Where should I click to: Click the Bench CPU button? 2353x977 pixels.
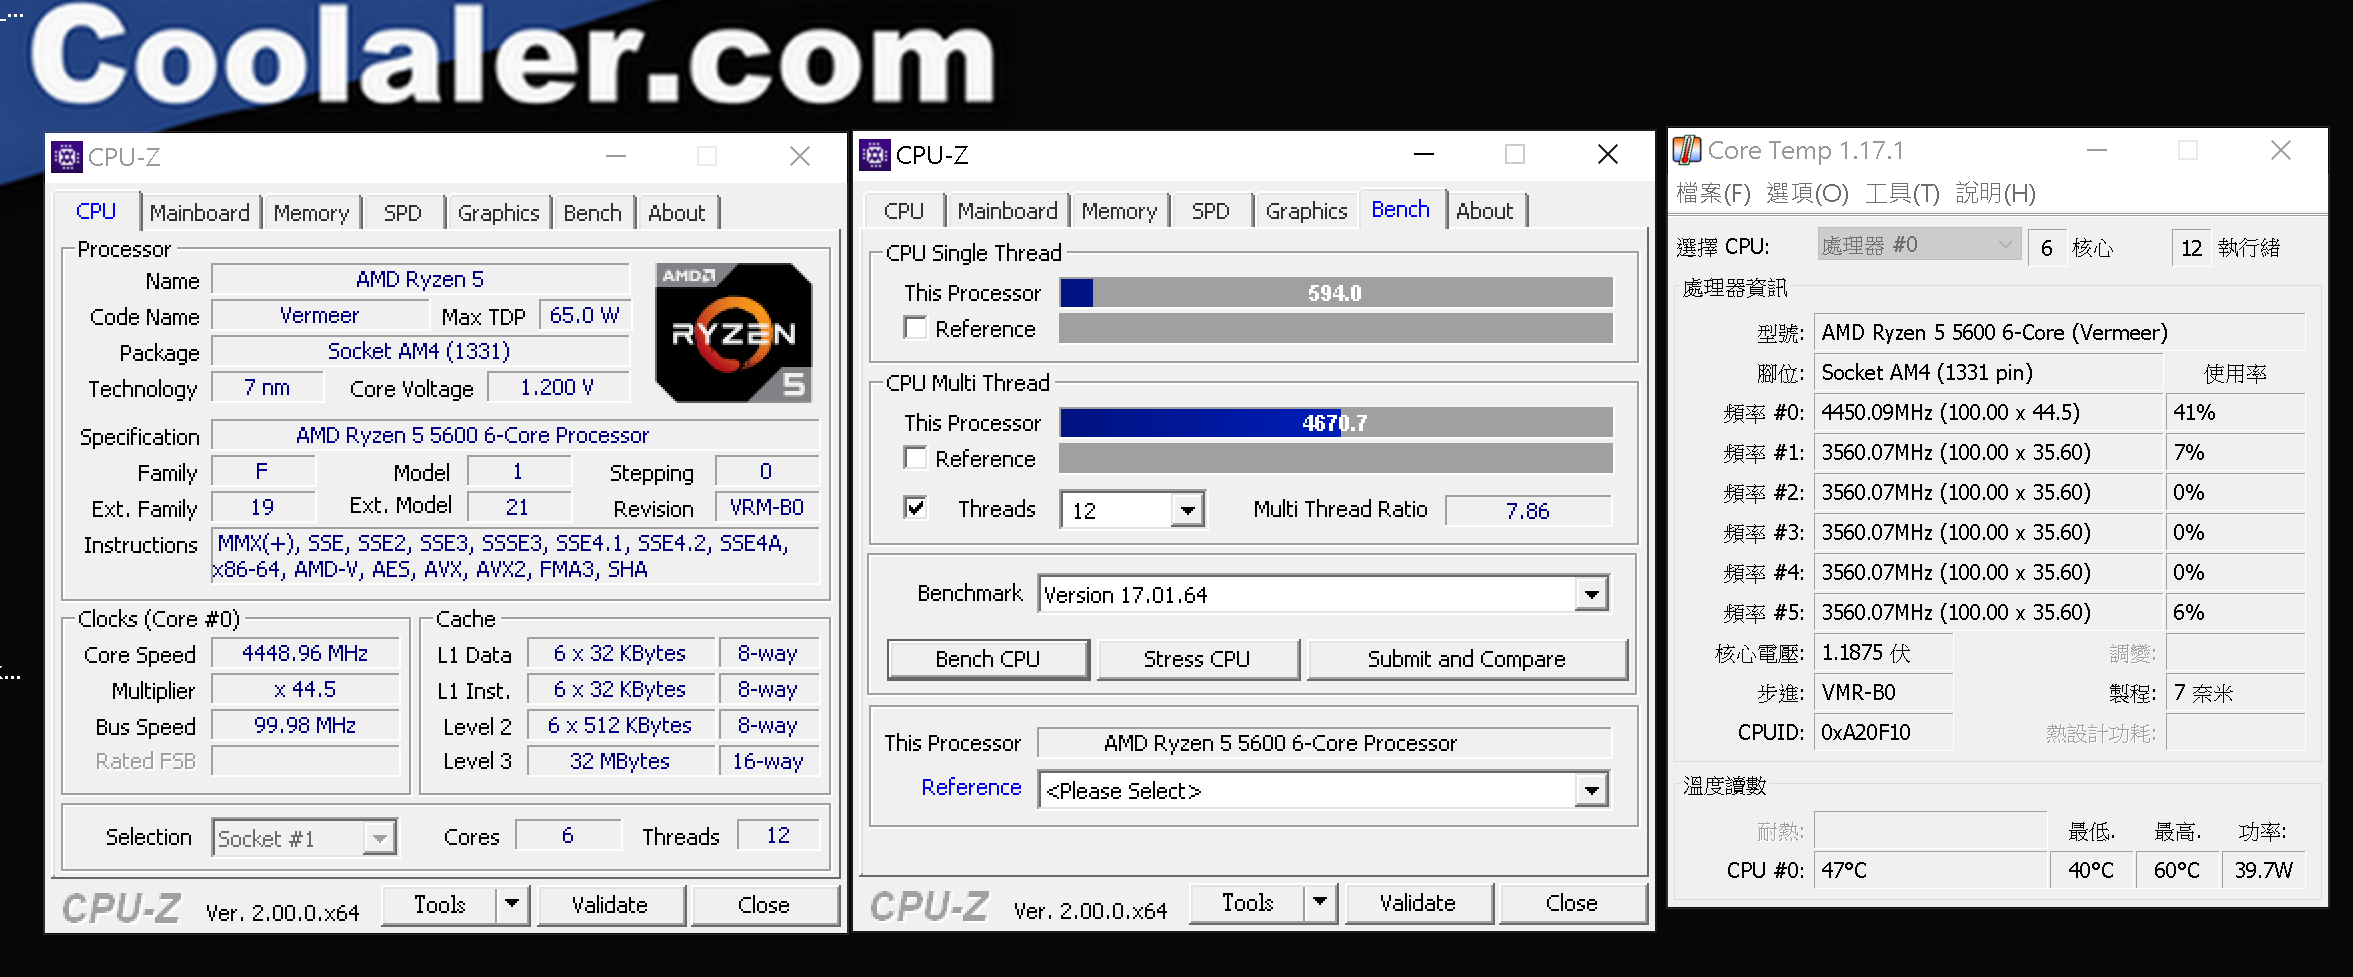pyautogui.click(x=988, y=659)
